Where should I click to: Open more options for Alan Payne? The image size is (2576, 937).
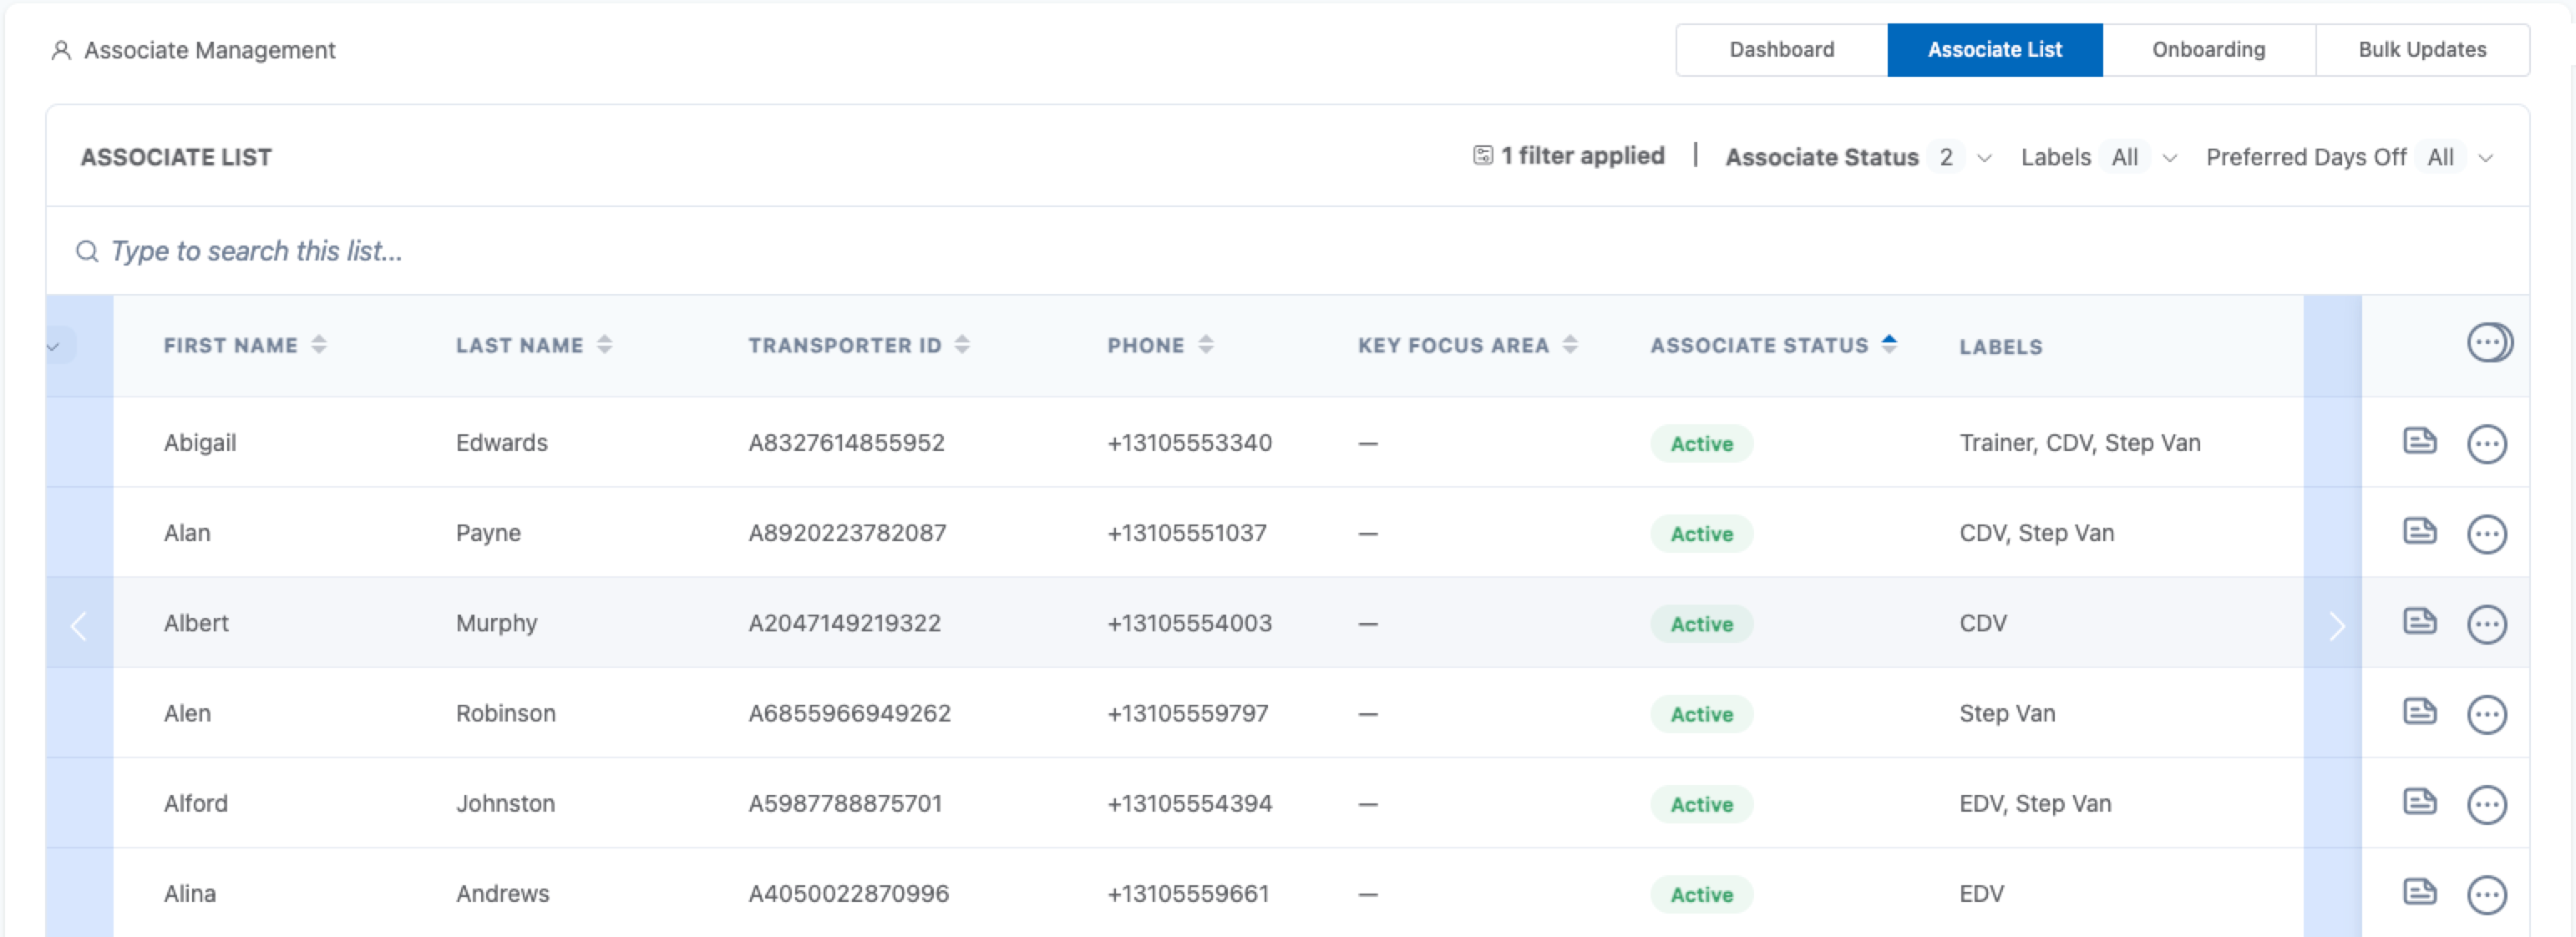point(2486,534)
